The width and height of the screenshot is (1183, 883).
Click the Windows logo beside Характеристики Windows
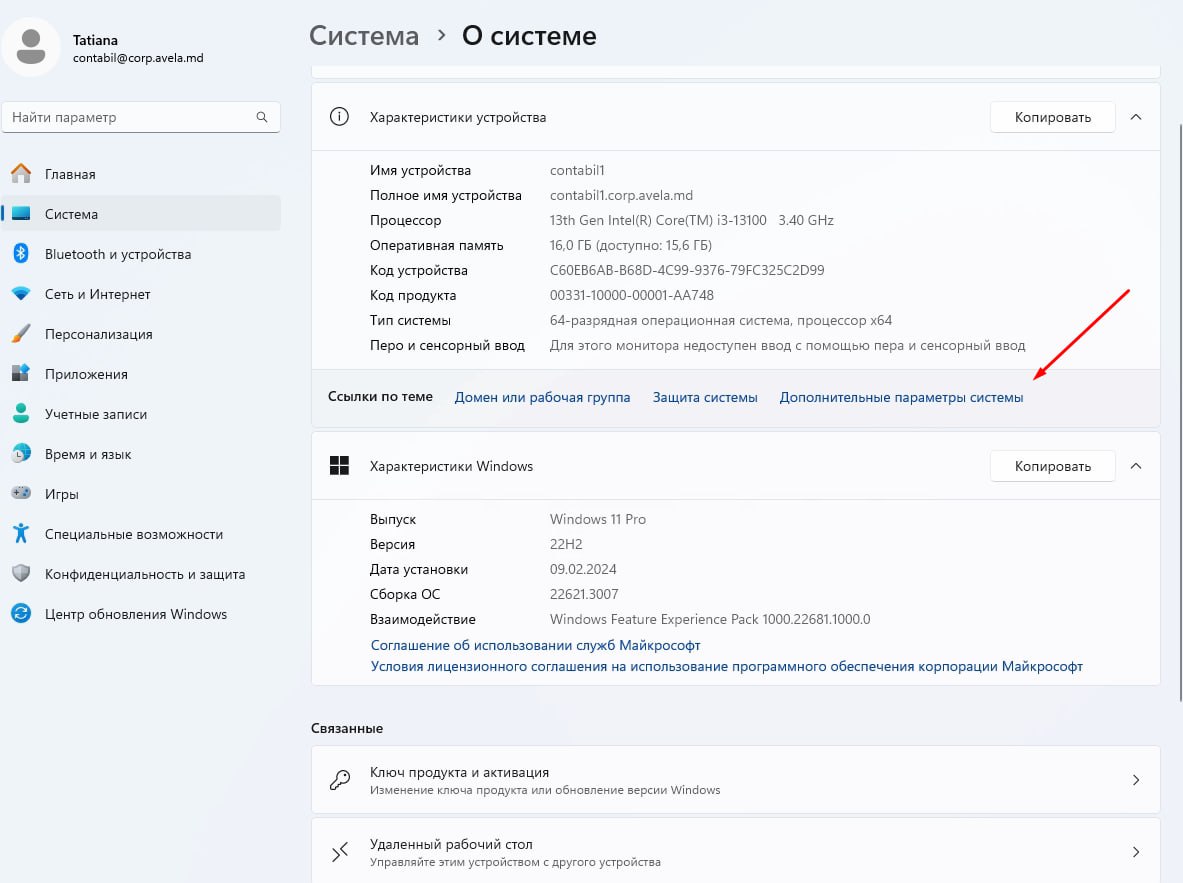click(340, 466)
